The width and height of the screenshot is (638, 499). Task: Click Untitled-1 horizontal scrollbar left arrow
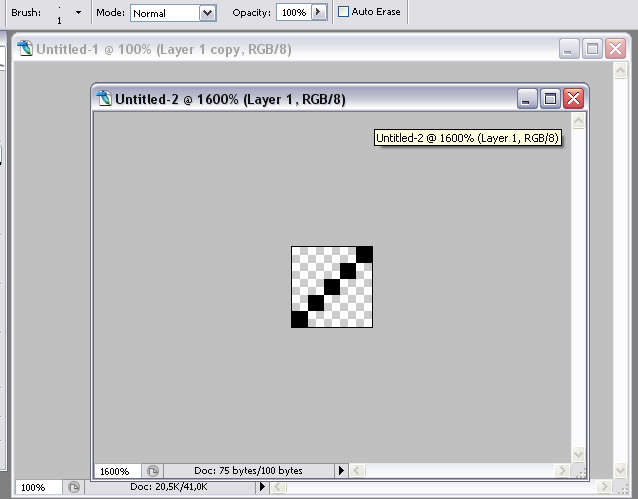pyautogui.click(x=278, y=487)
